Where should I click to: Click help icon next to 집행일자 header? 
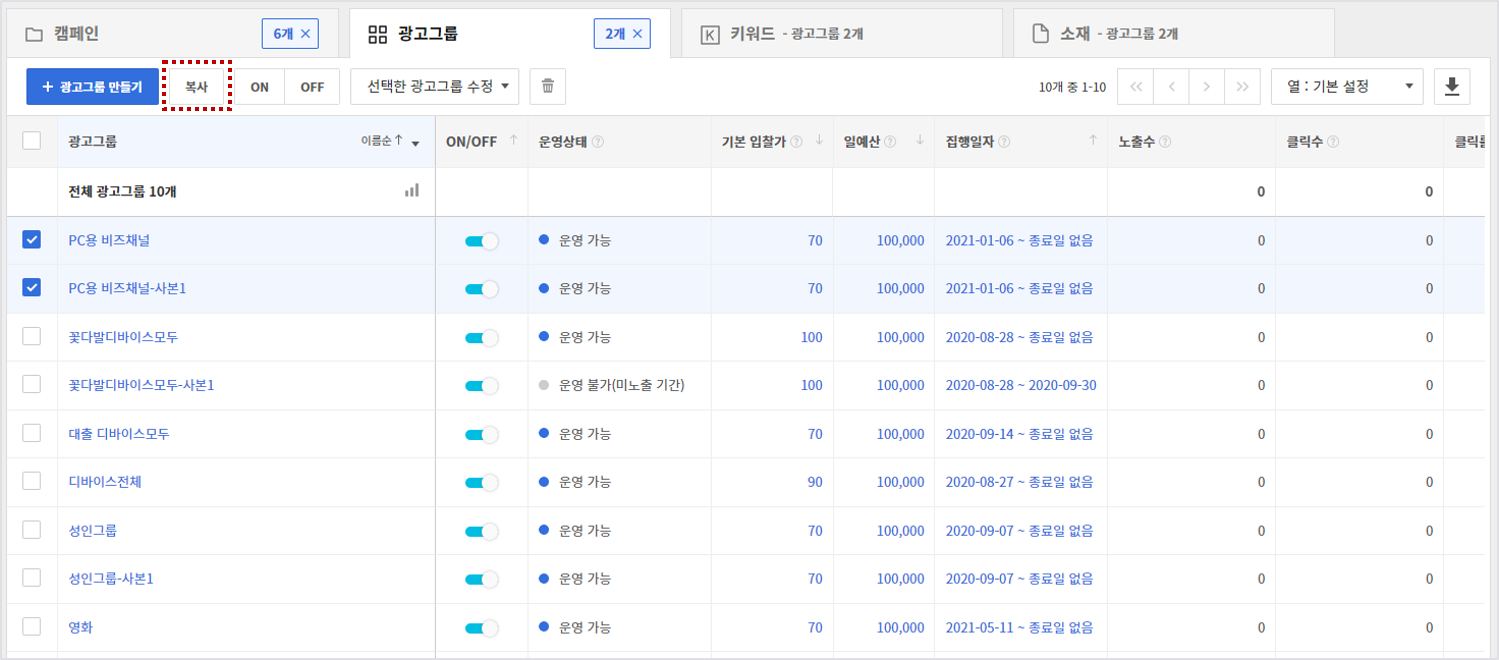1003,142
